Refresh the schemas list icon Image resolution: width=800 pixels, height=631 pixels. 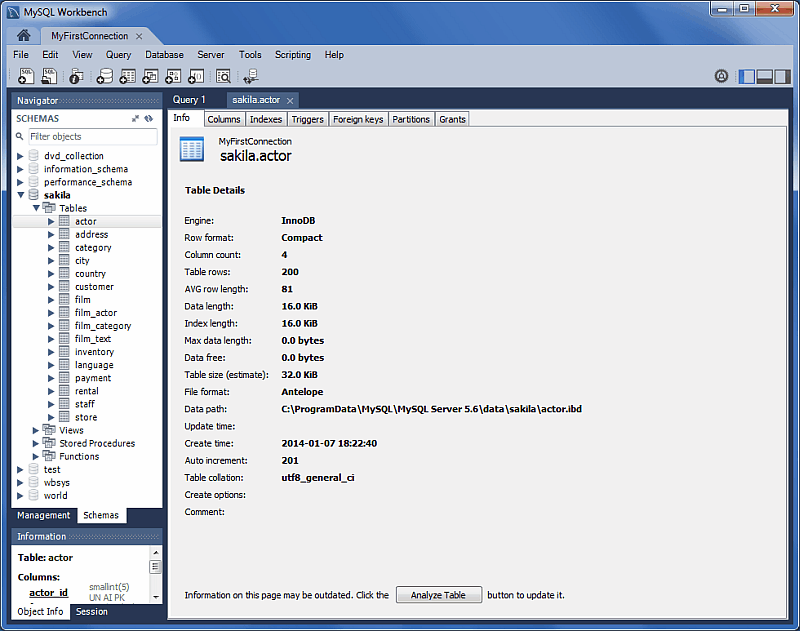[149, 118]
